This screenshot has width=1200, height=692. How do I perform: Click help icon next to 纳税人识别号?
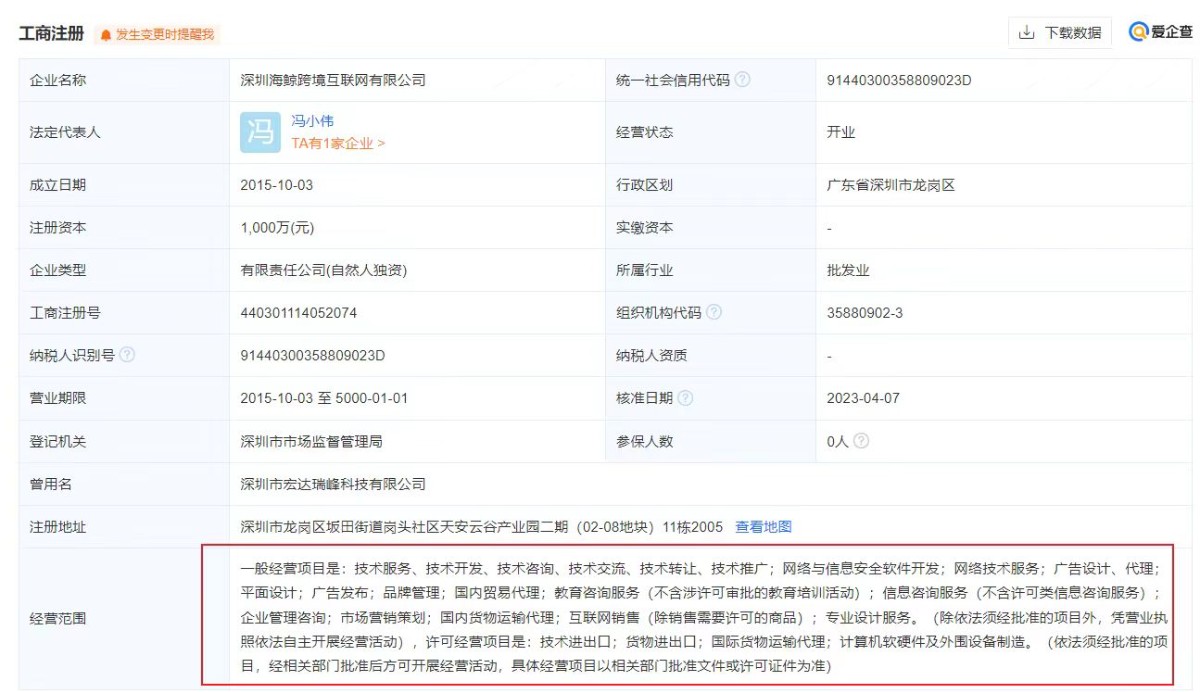coord(127,355)
